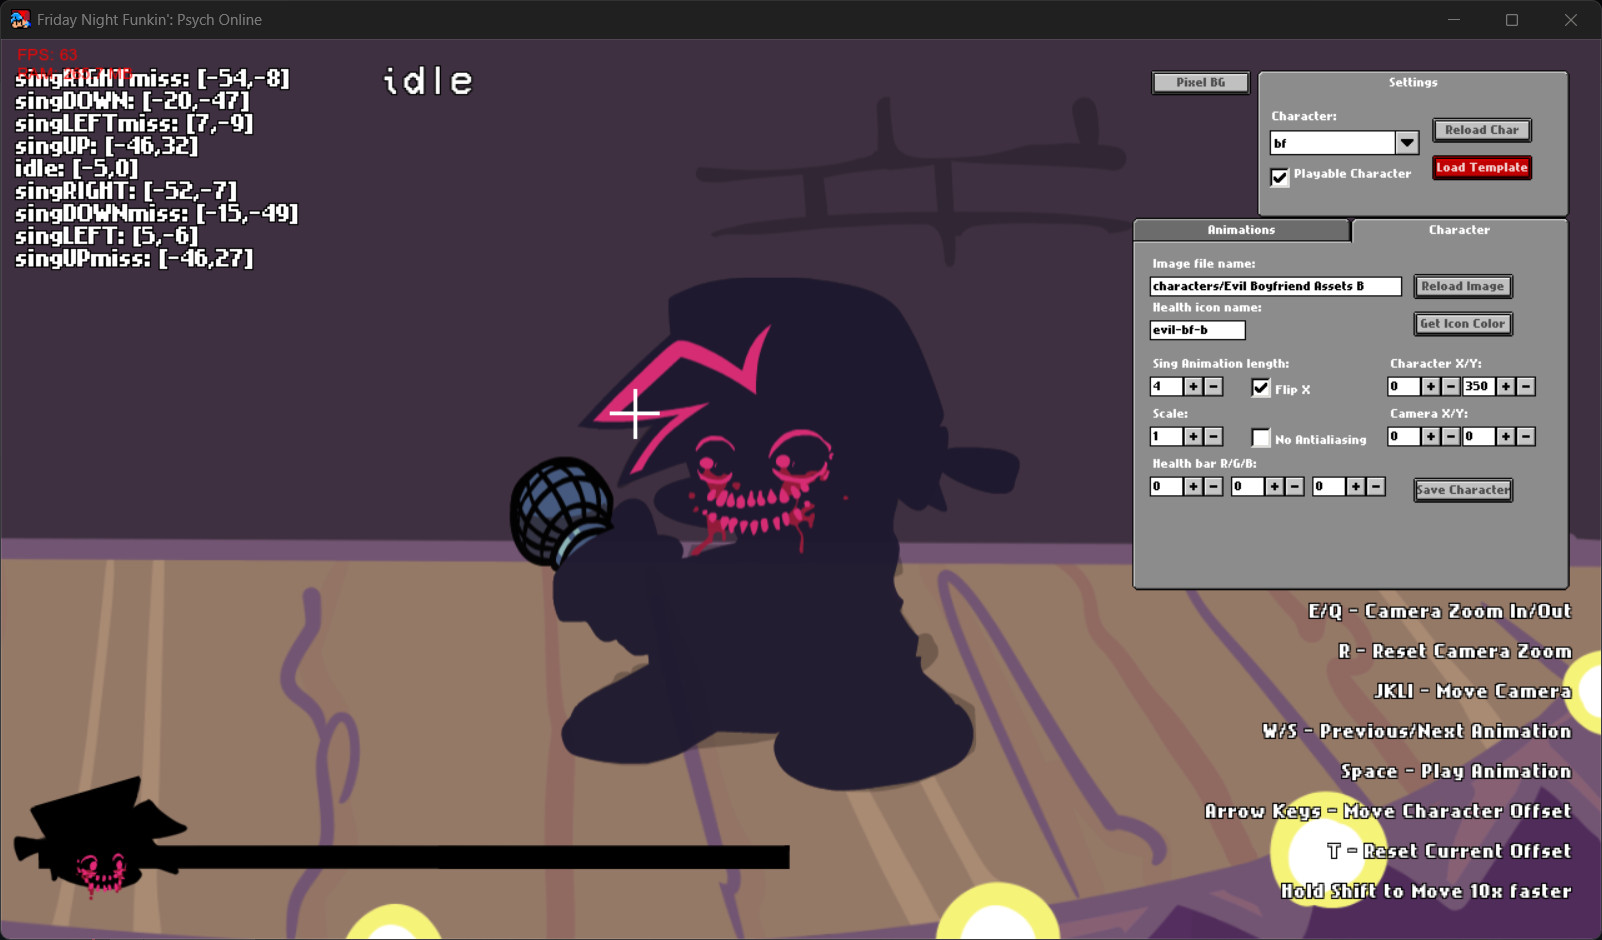Click the "singLEFT: [5,-6]" offset text
1602x940 pixels.
point(107,236)
